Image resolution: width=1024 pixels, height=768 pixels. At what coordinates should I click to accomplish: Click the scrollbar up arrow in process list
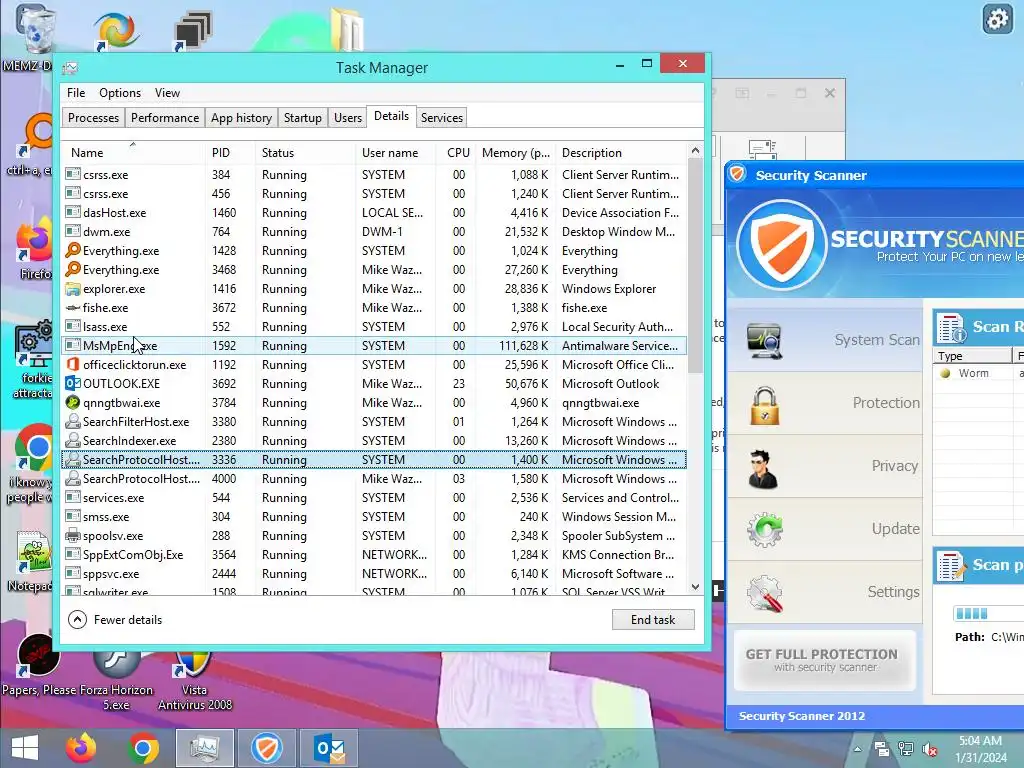(696, 151)
